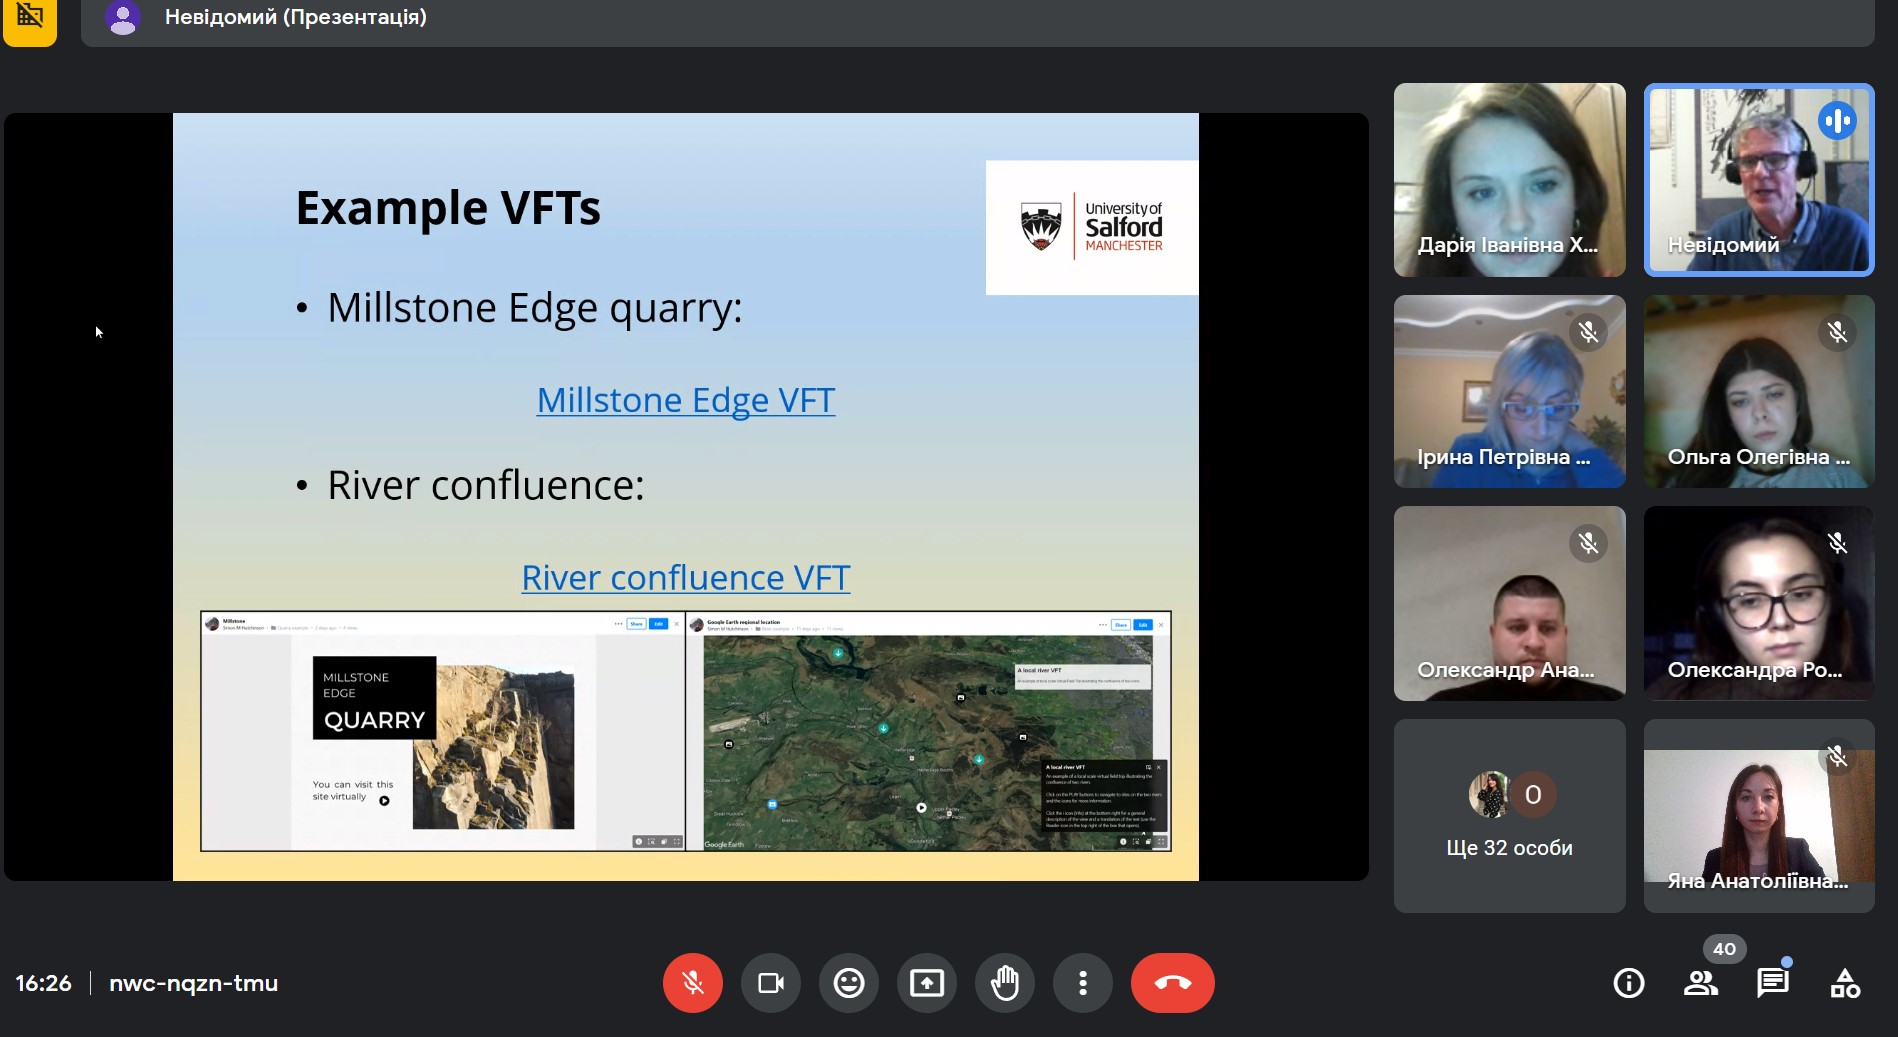Viewport: 1898px width, 1037px height.
Task: Click the muted mic icon on Яна's tile
Action: (1837, 756)
